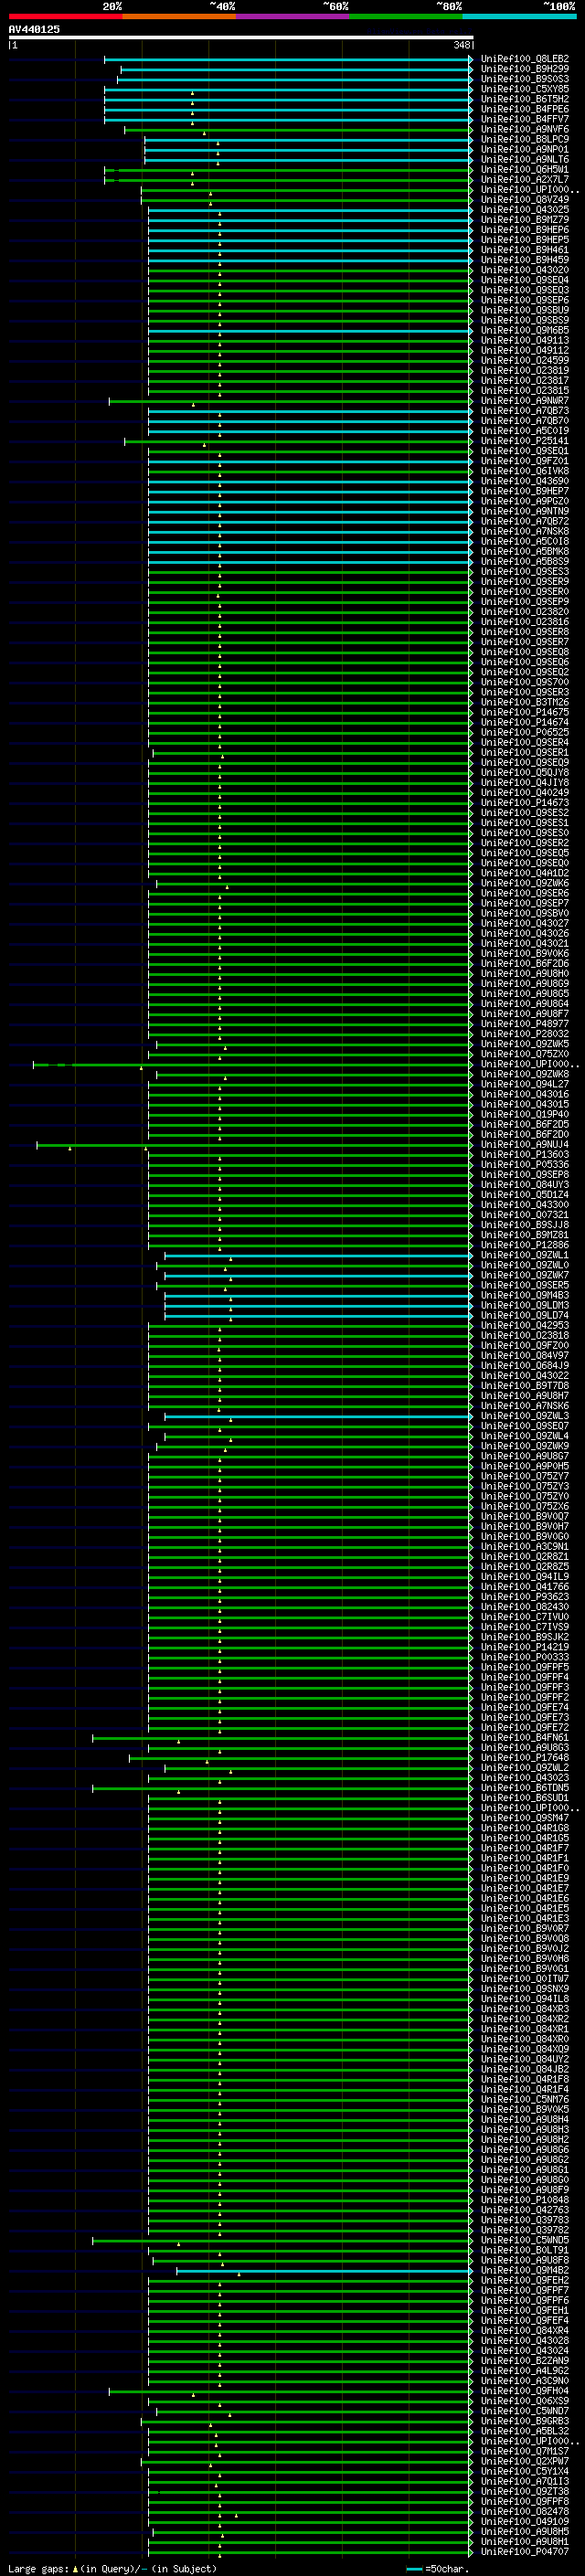
Task: Click the UniRef100_B8LPC9 label
Action: tap(525, 139)
